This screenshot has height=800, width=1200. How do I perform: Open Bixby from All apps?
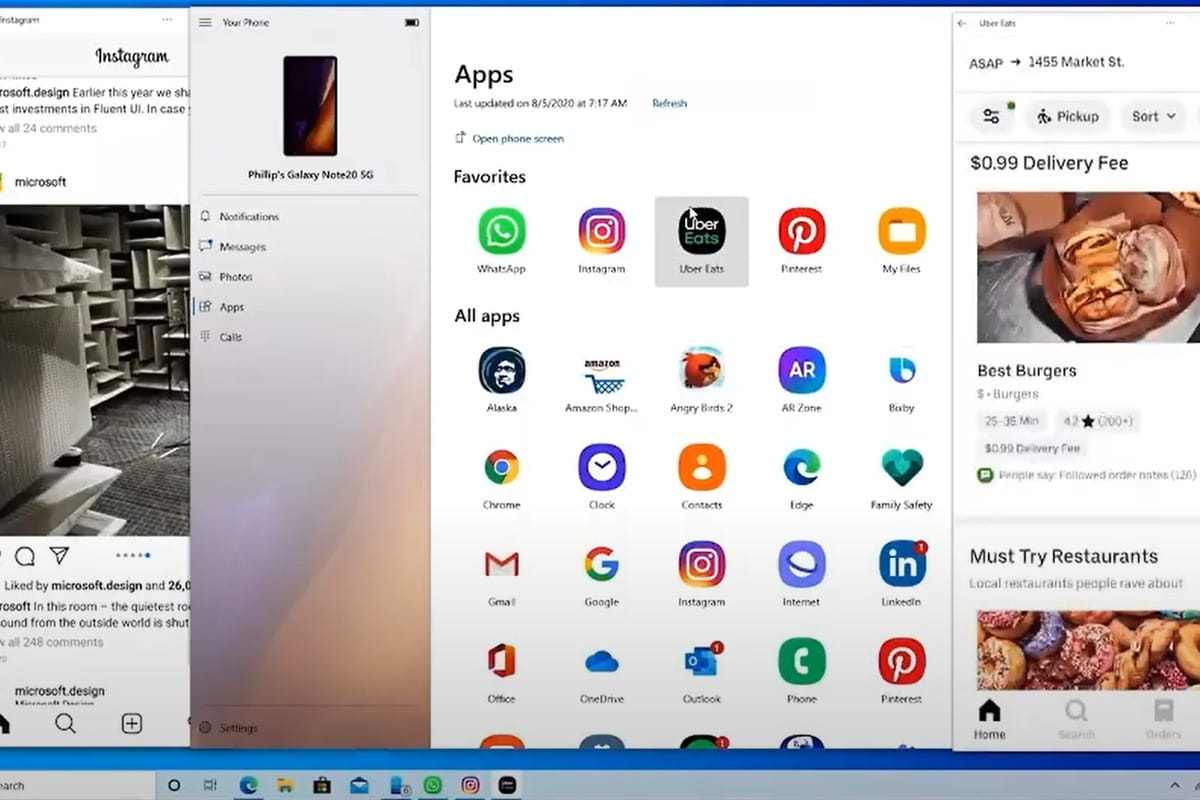click(901, 368)
